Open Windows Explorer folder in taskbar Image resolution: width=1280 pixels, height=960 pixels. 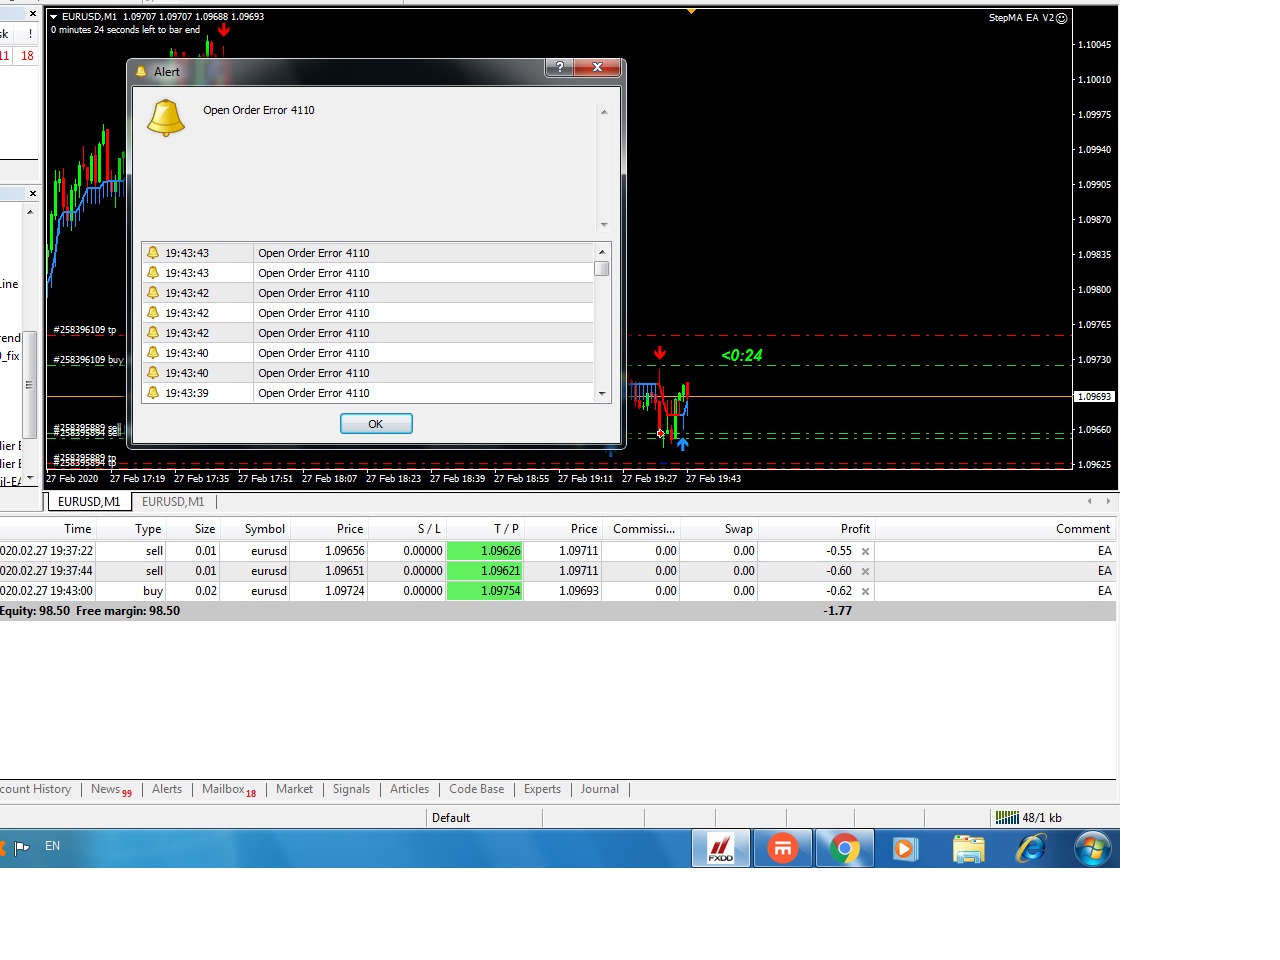[x=968, y=849]
